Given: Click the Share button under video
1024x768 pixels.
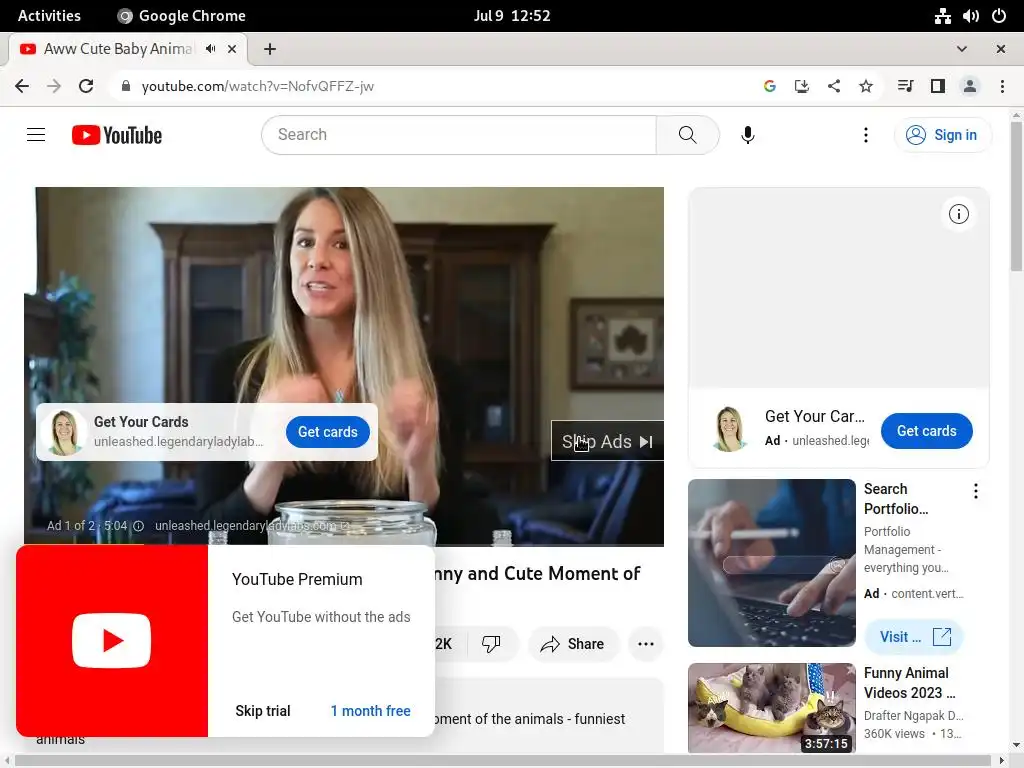Looking at the screenshot, I should 572,644.
